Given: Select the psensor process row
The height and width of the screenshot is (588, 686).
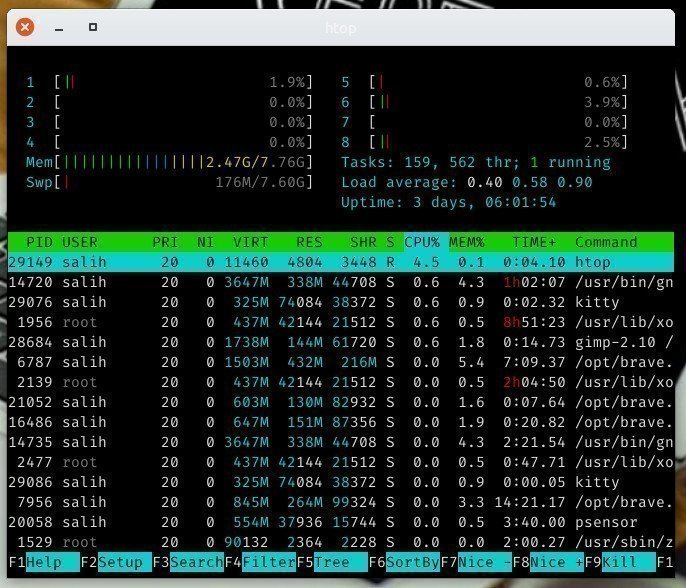Looking at the screenshot, I should pos(340,522).
